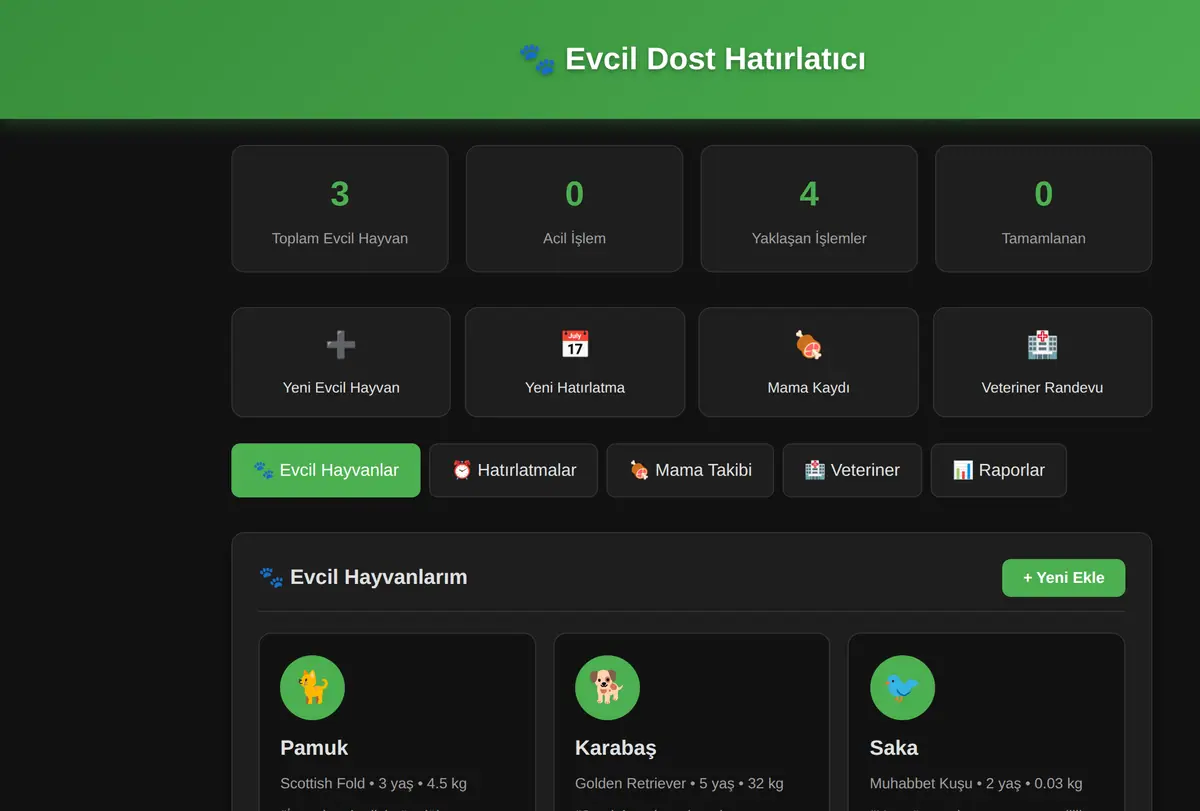Open the Hatırlatmalar tab
Image resolution: width=1200 pixels, height=811 pixels.
[x=514, y=470]
